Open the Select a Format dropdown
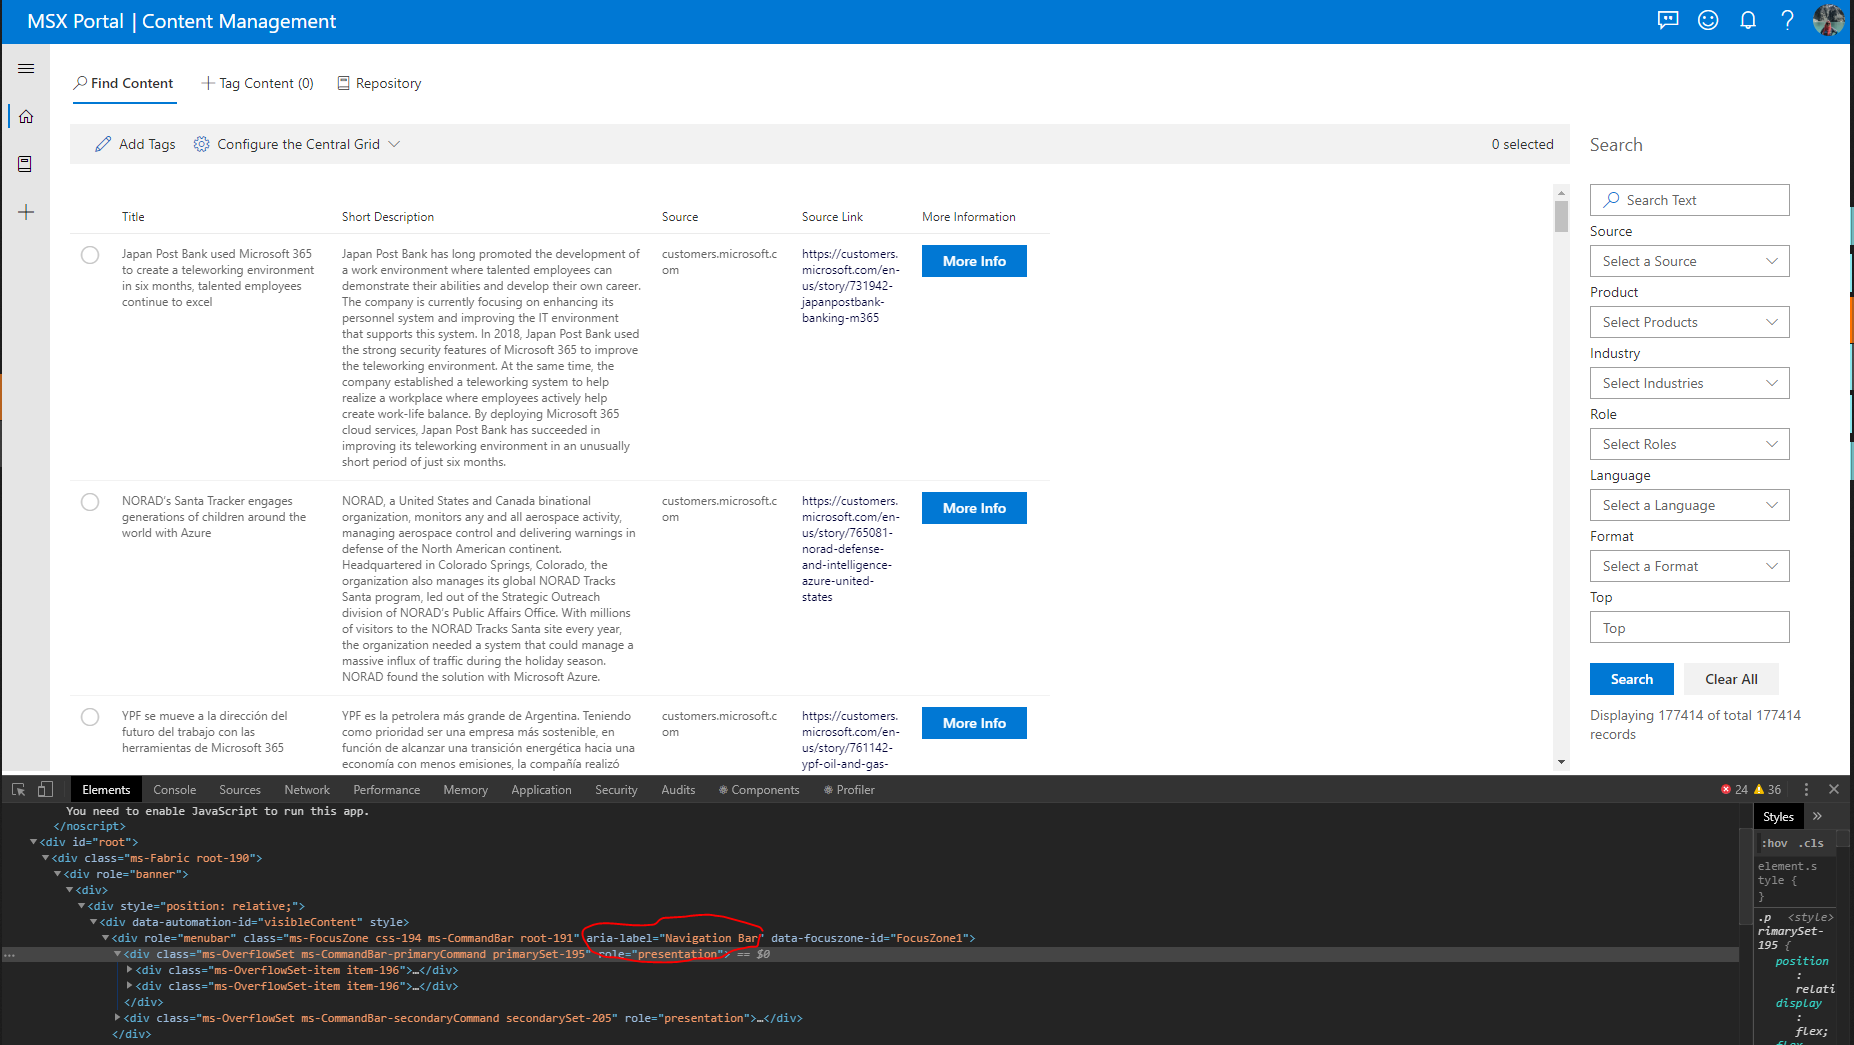The width and height of the screenshot is (1854, 1045). tap(1689, 566)
